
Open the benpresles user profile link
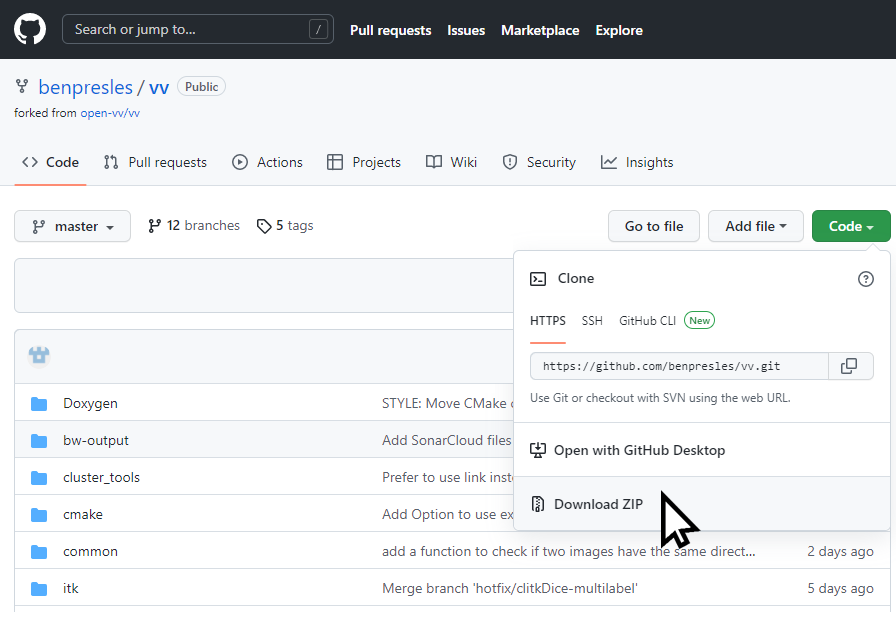[86, 87]
